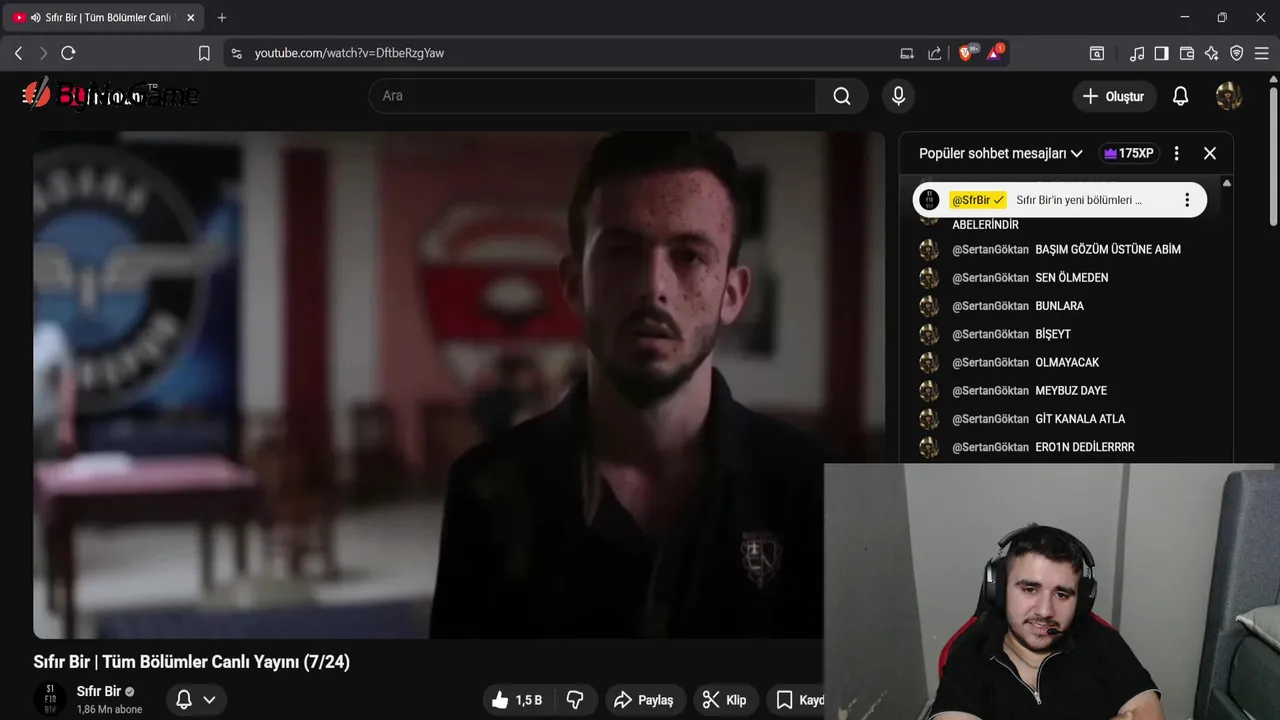Click avatar beside MEYBUZ DAYE message
This screenshot has height=720, width=1280.
pyautogui.click(x=929, y=390)
